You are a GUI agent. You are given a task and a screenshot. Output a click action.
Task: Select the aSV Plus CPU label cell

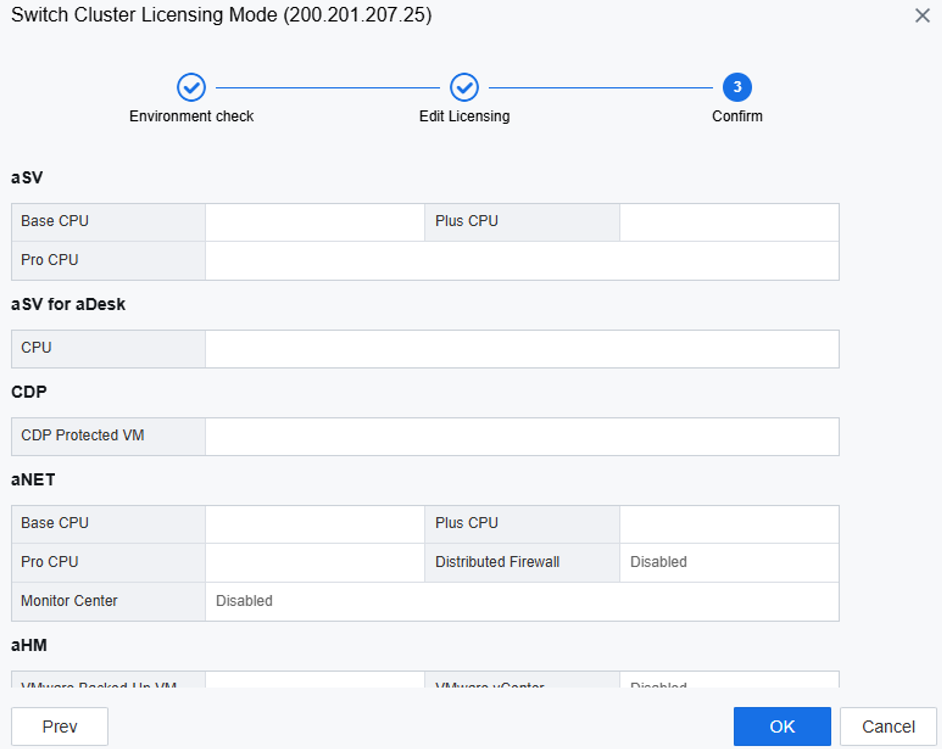(x=522, y=222)
